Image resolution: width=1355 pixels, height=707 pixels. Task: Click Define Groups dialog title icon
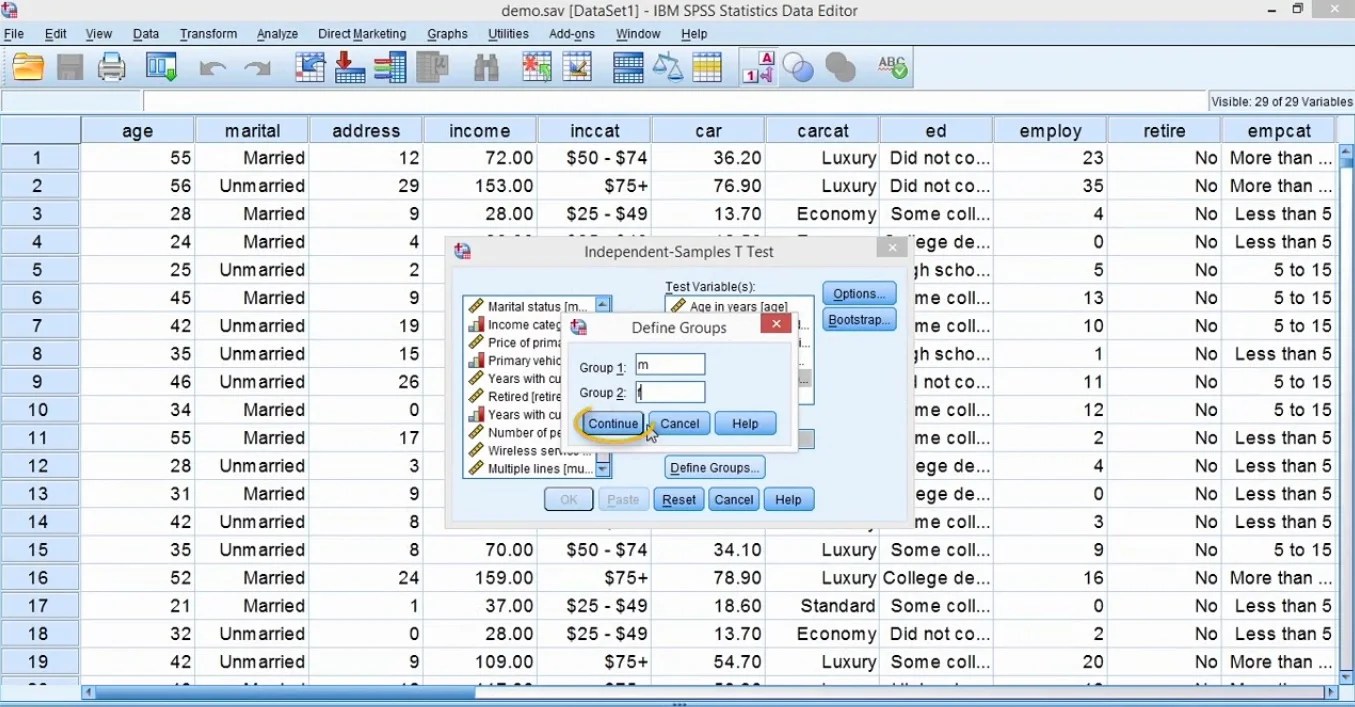click(578, 327)
